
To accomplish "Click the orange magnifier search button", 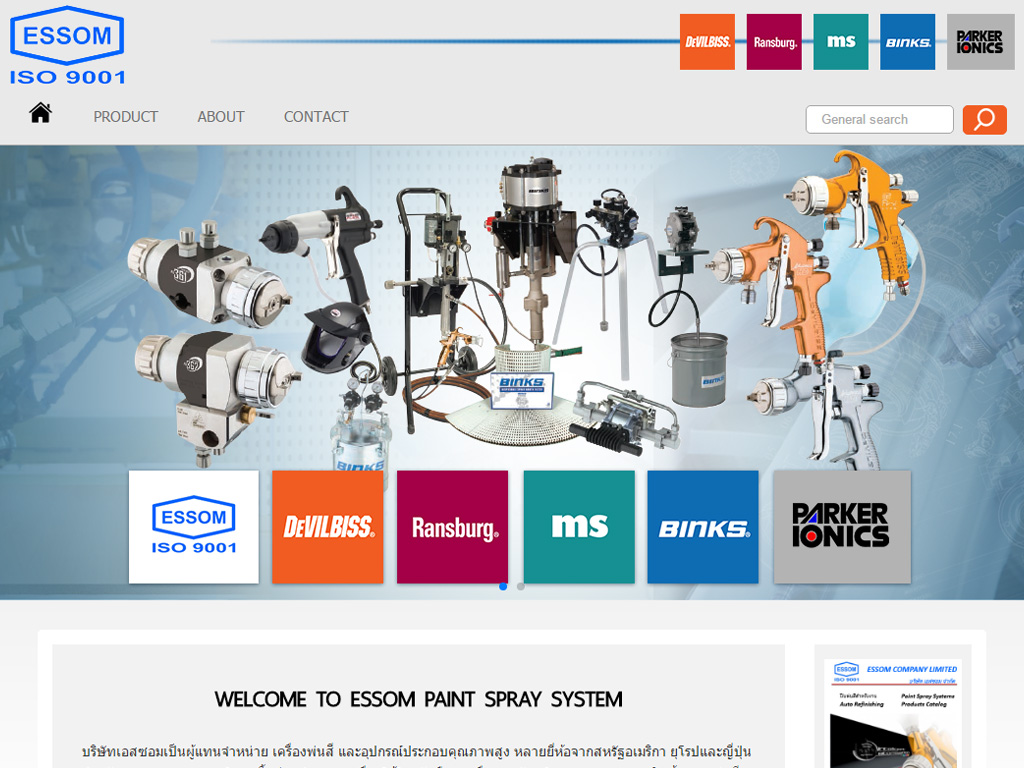I will pos(985,120).
